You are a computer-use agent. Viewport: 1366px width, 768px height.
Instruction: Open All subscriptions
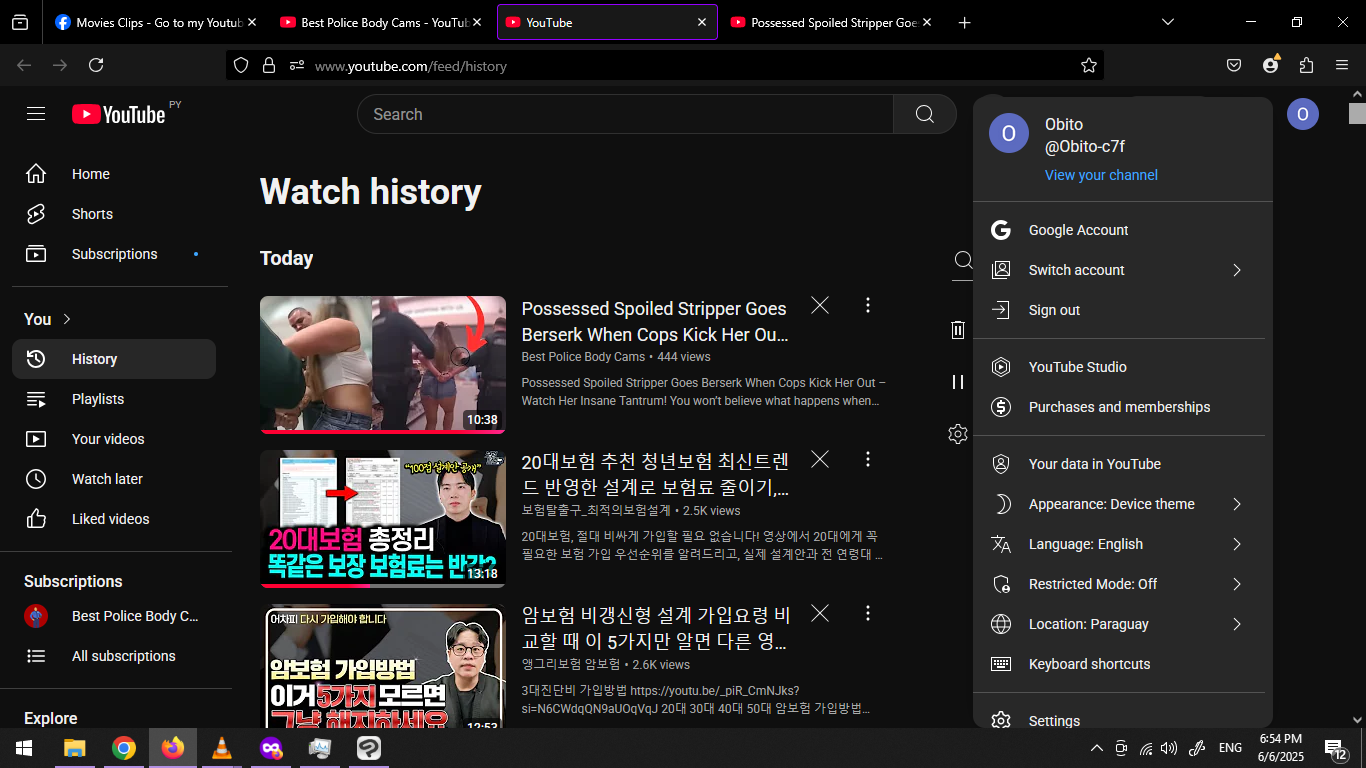(114, 656)
